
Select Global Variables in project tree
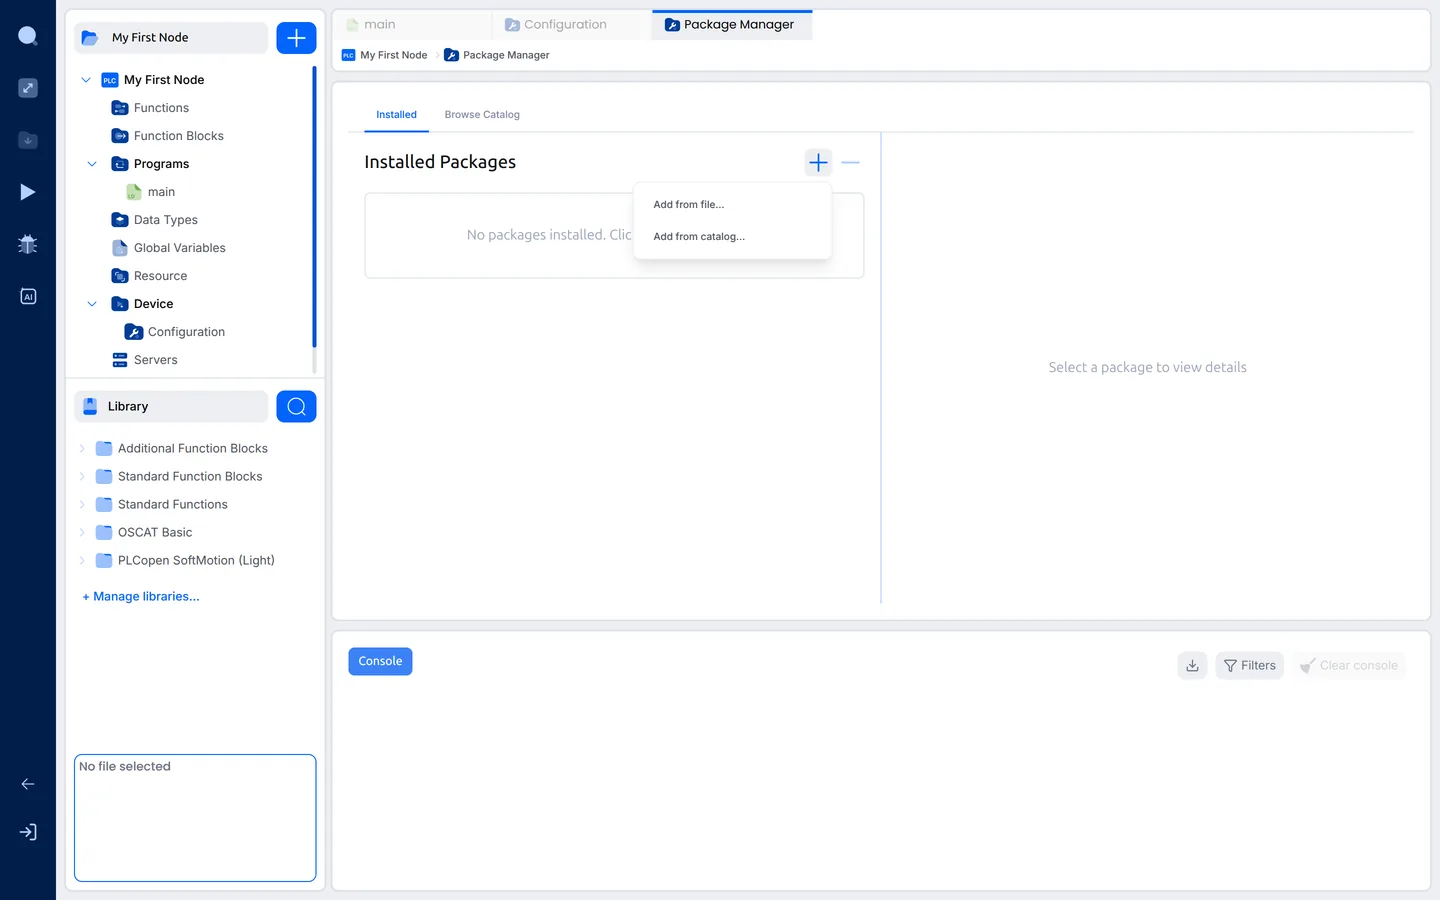point(179,248)
